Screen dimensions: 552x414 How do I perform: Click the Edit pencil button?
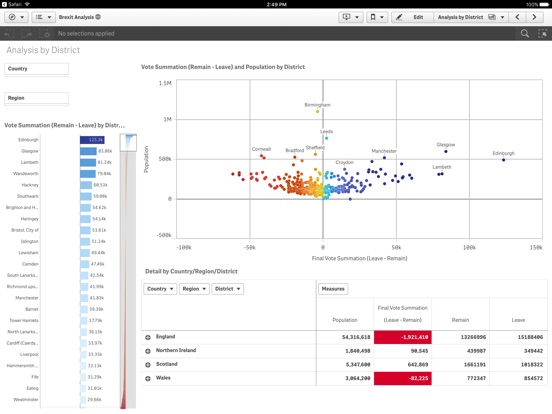(x=412, y=17)
